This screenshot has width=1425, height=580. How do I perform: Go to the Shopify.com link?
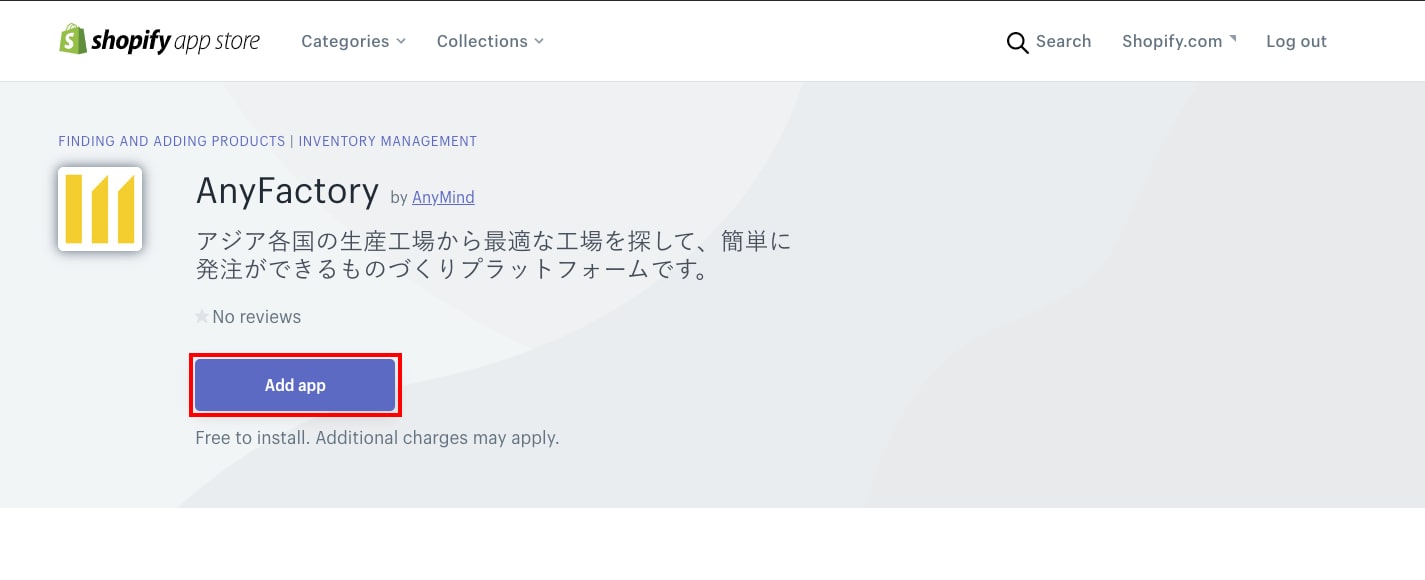click(x=1171, y=41)
